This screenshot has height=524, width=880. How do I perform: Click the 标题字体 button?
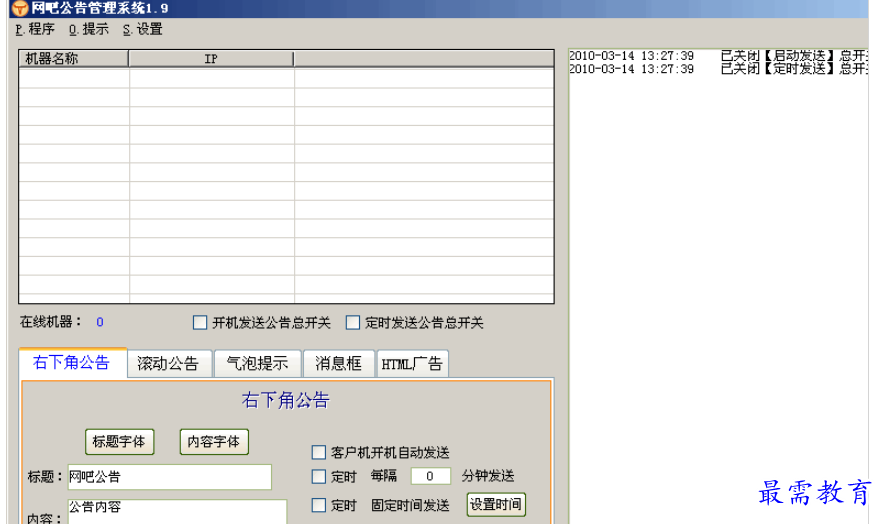click(120, 442)
